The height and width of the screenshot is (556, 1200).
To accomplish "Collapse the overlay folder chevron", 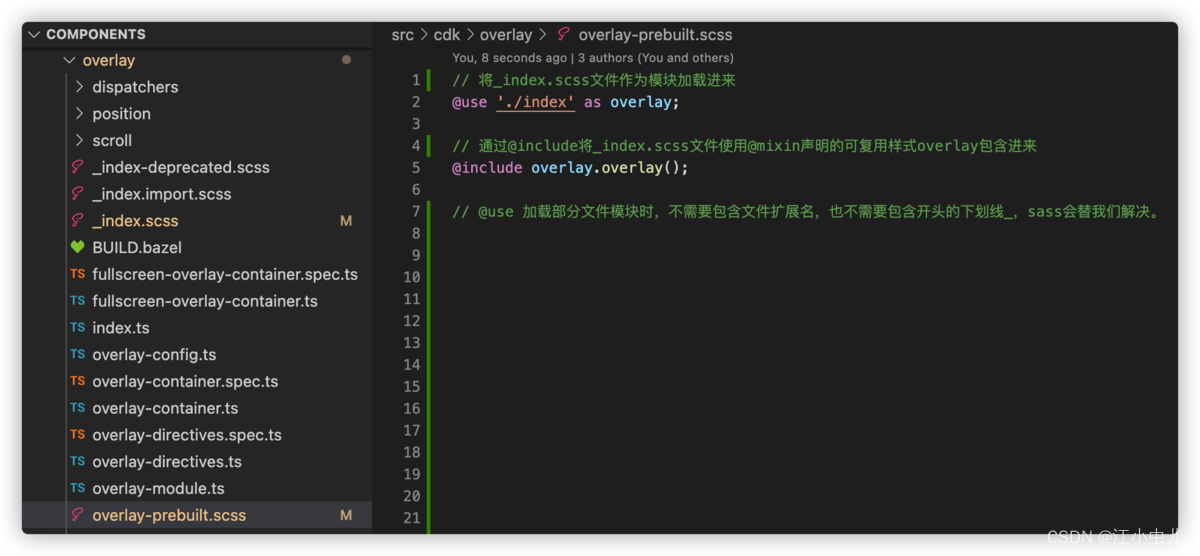I will tap(69, 60).
